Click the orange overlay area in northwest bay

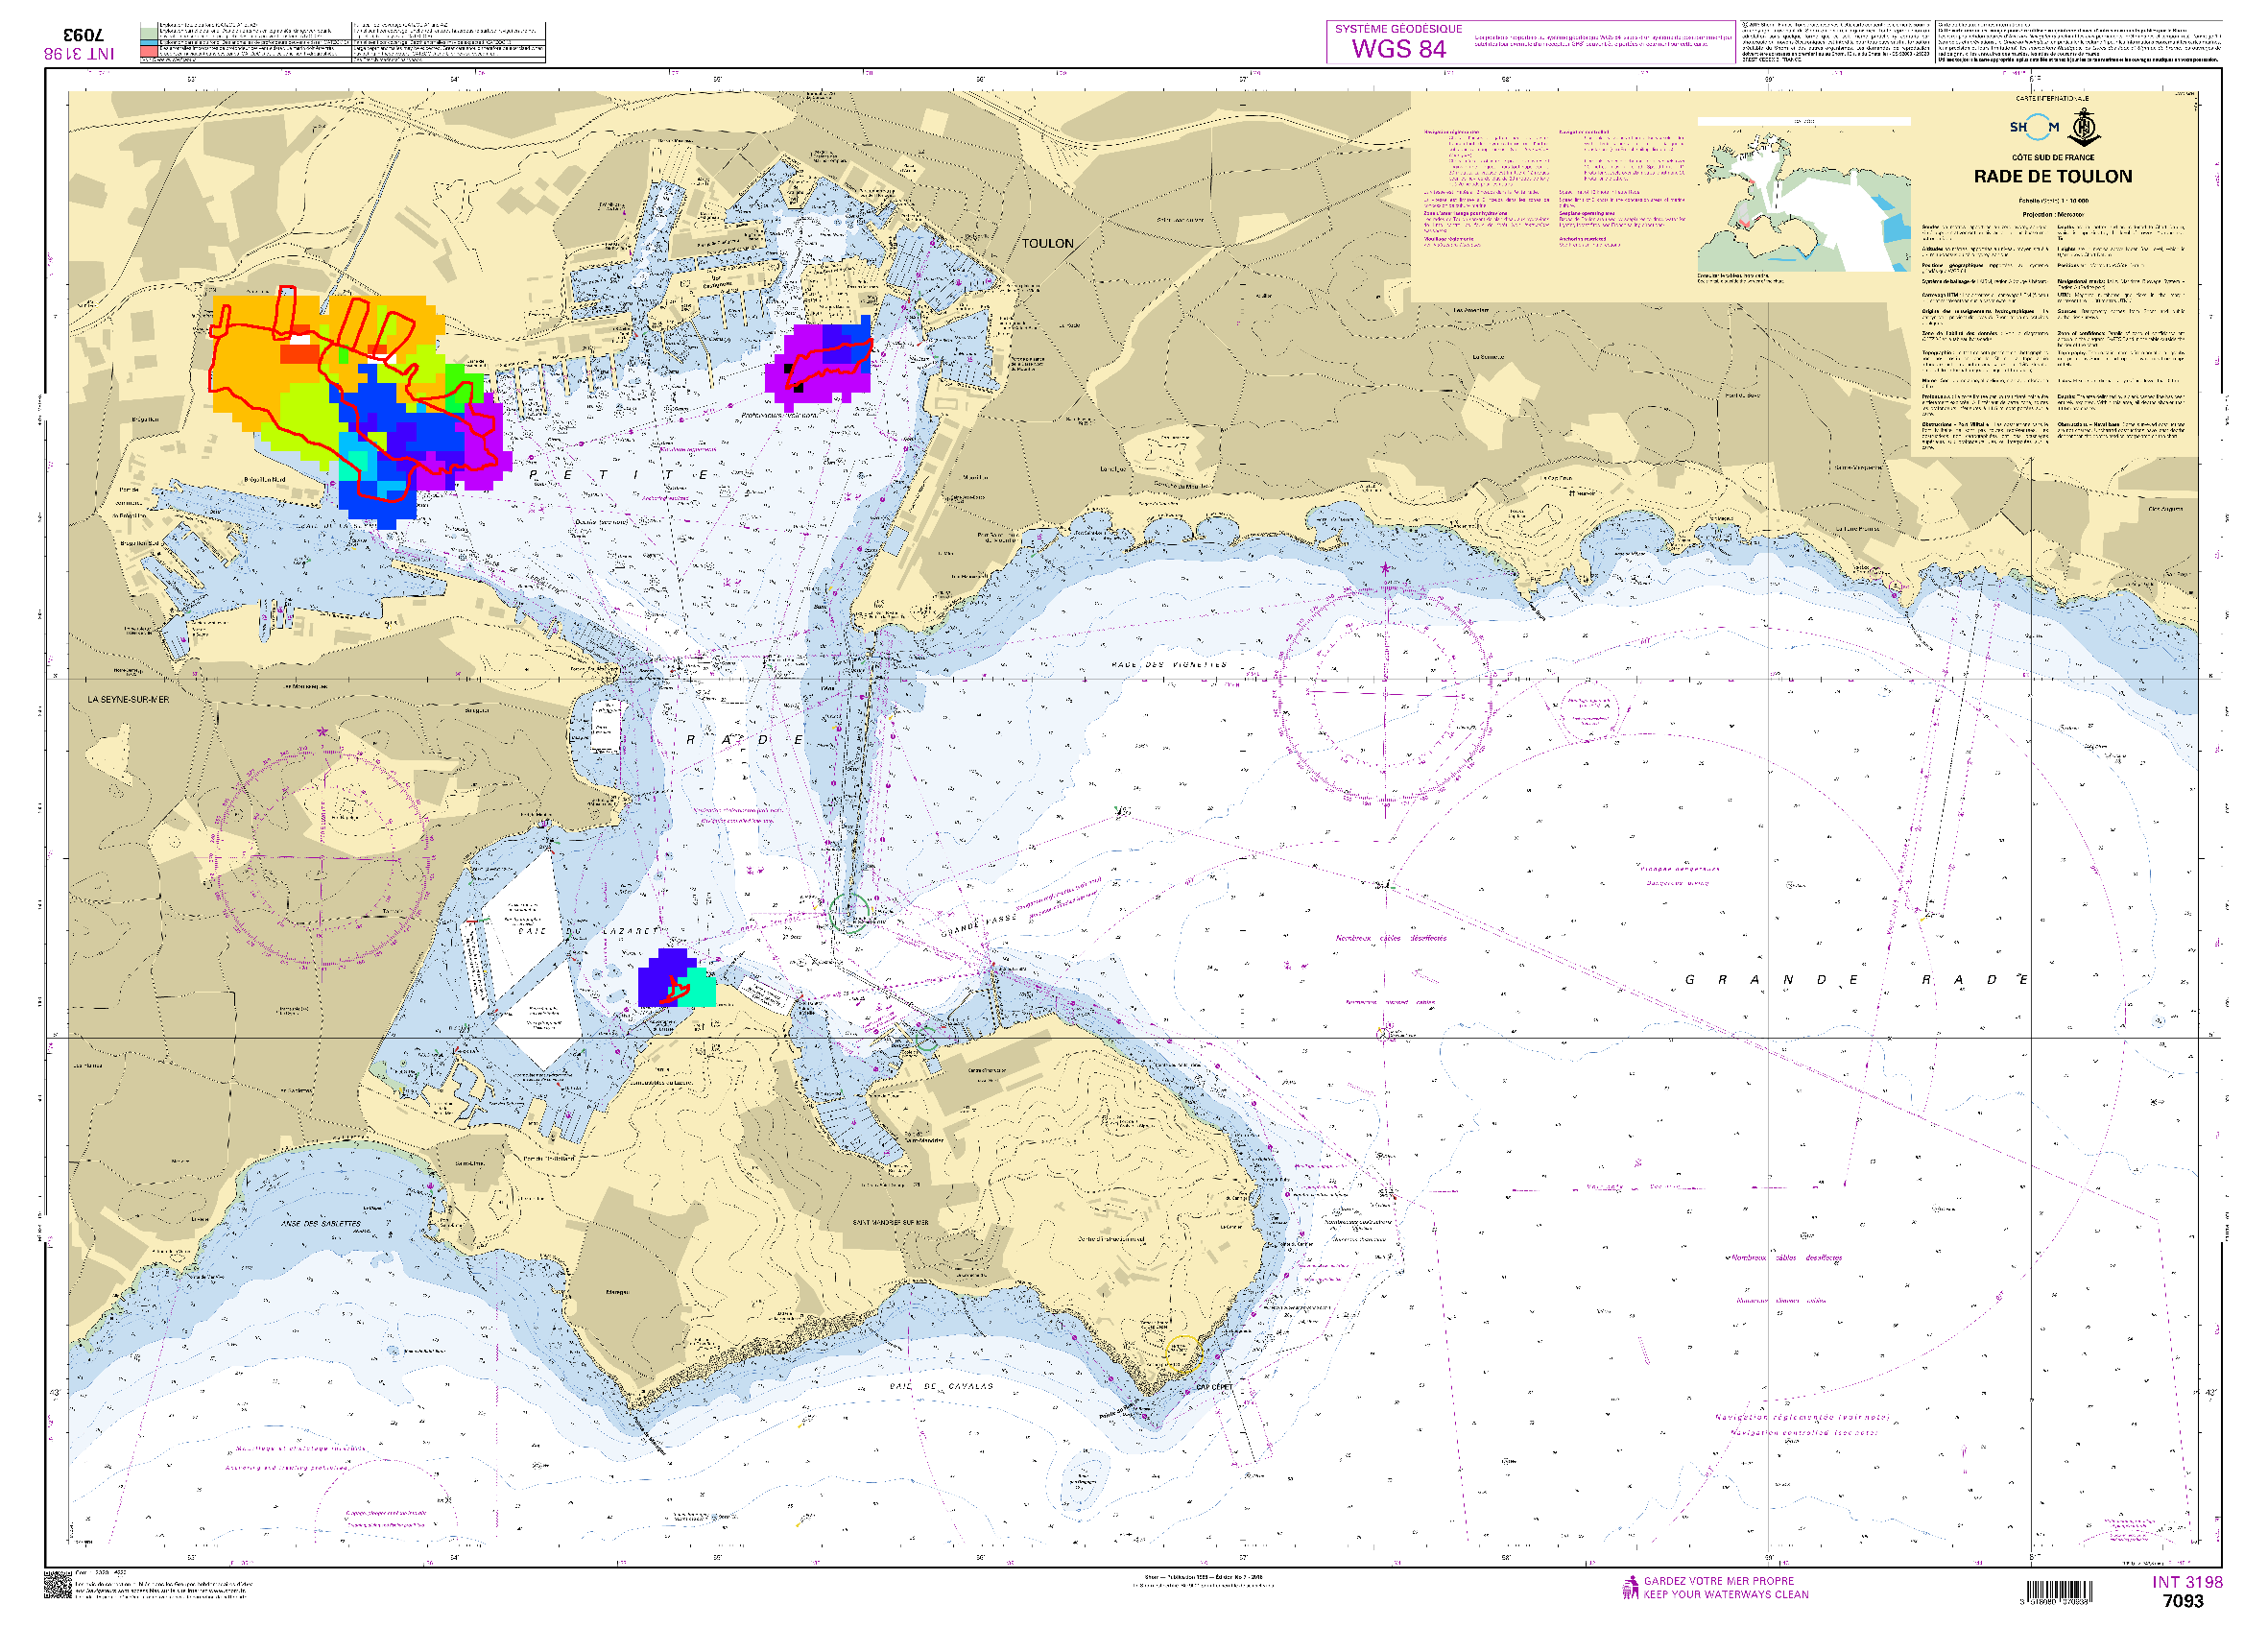(245, 370)
